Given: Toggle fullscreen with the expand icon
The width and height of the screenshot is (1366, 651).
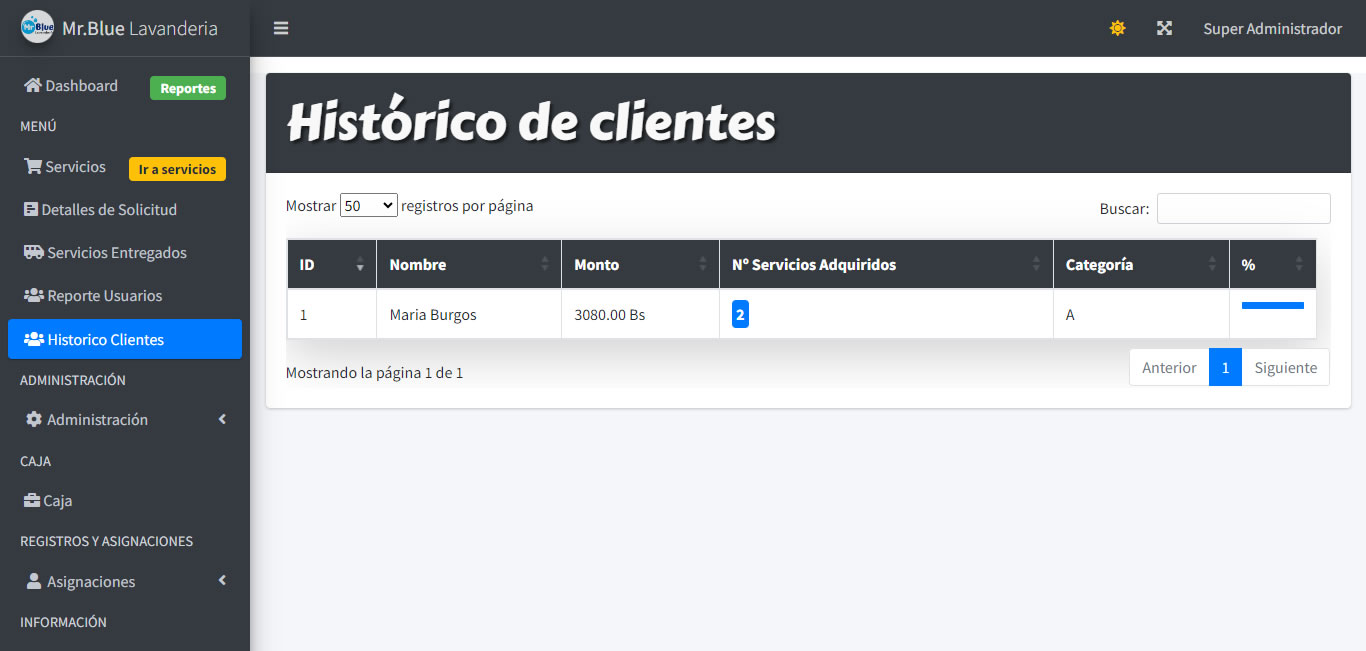Looking at the screenshot, I should tap(1164, 28).
